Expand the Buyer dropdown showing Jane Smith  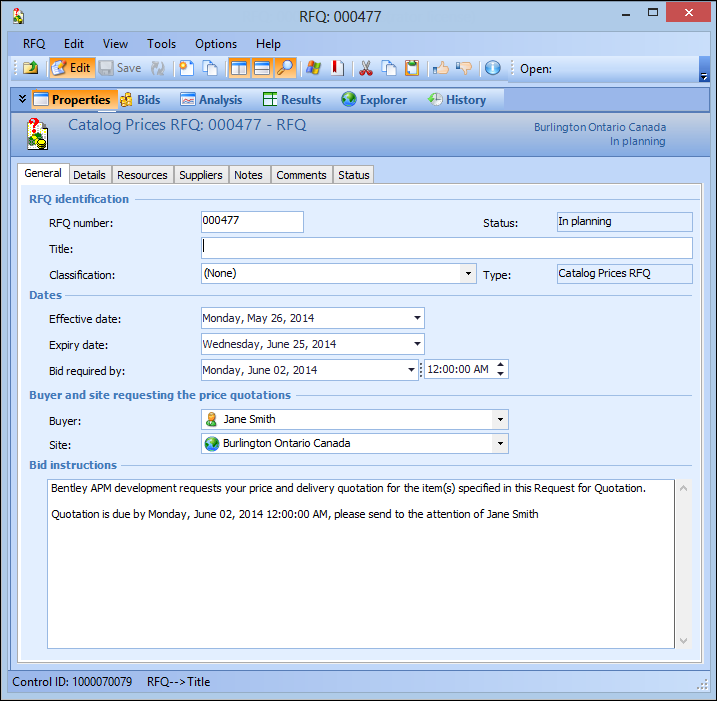(x=500, y=420)
